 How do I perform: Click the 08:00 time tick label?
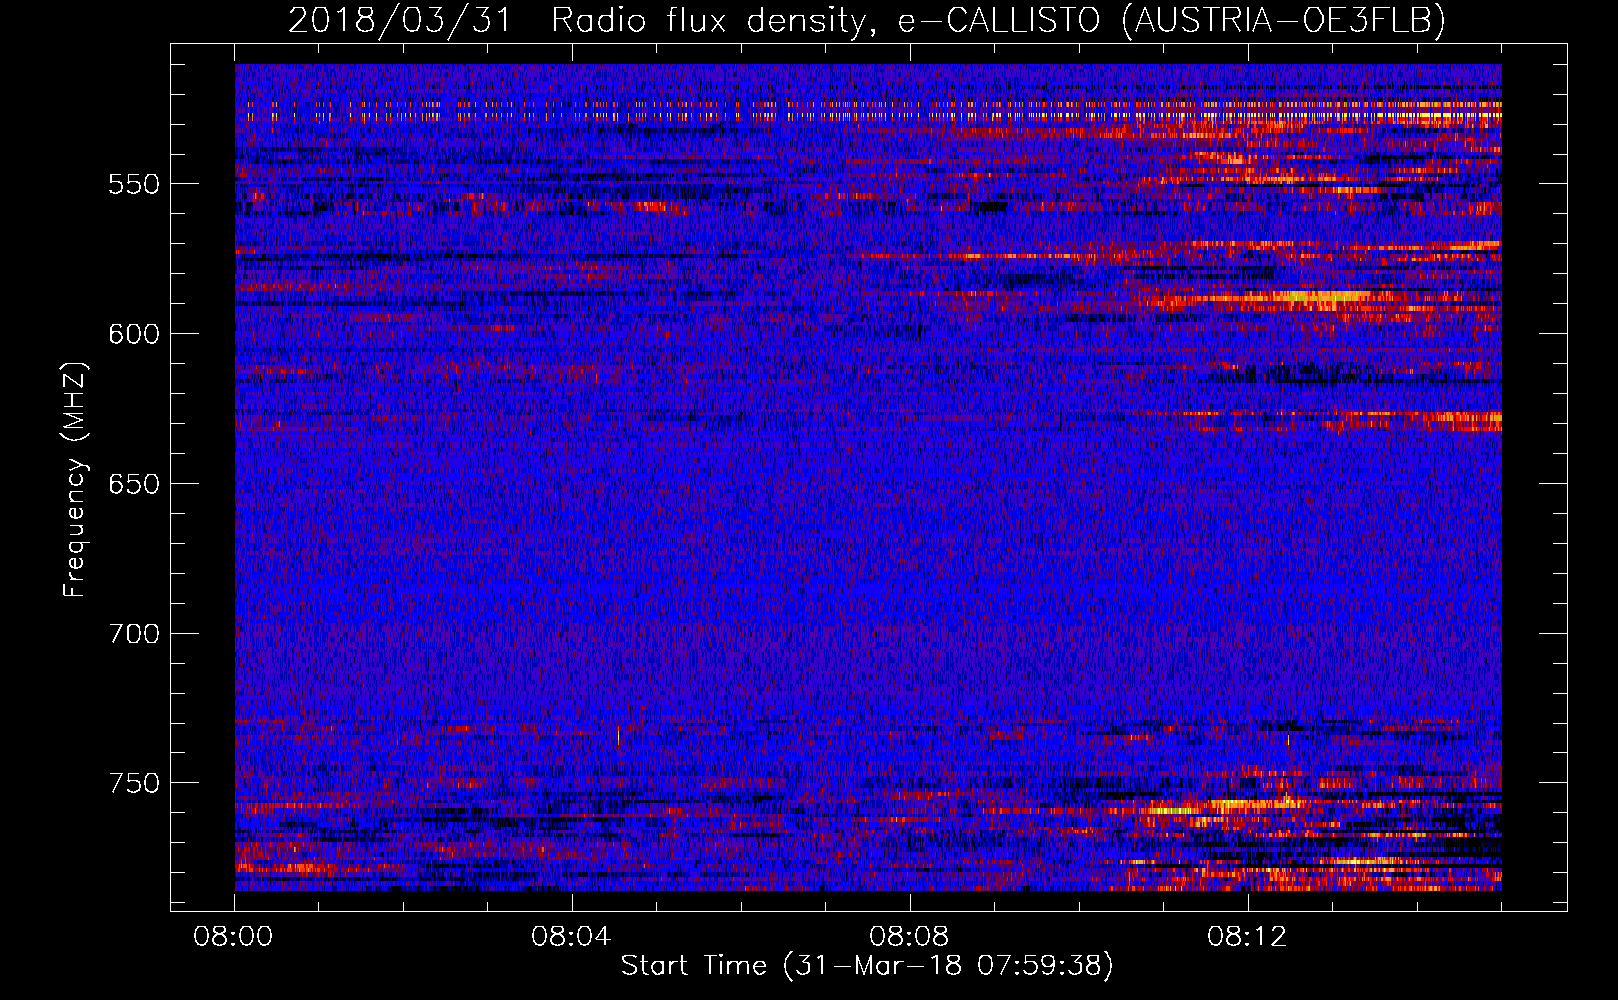[x=234, y=937]
